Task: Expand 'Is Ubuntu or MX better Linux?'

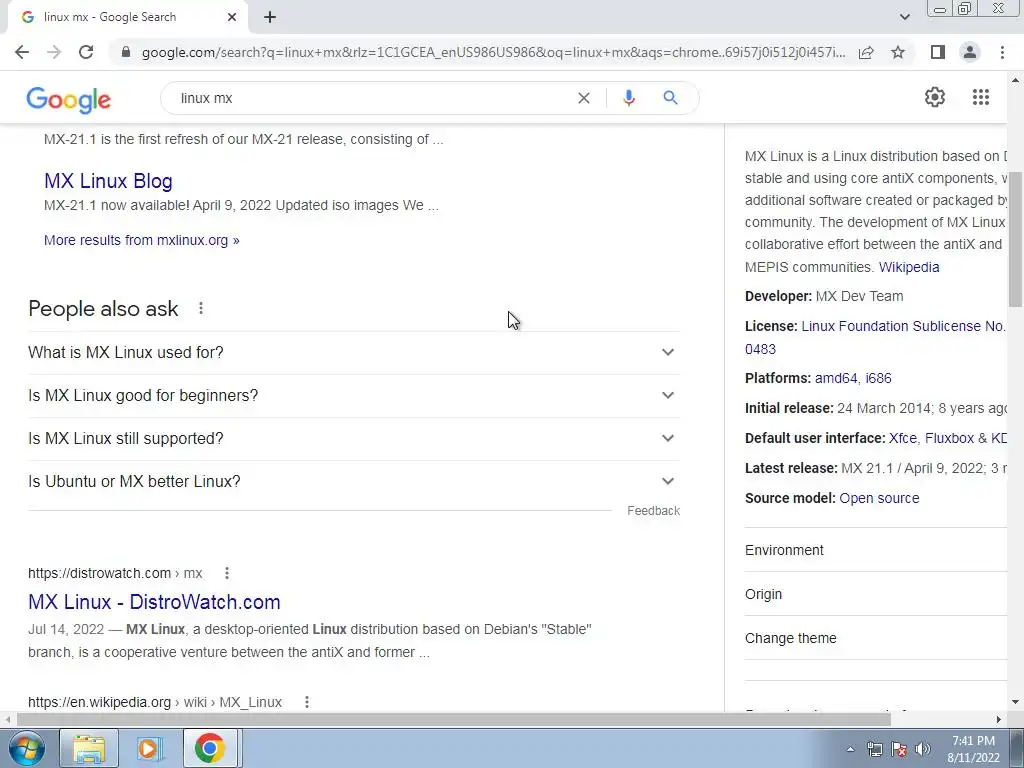Action: tap(354, 482)
